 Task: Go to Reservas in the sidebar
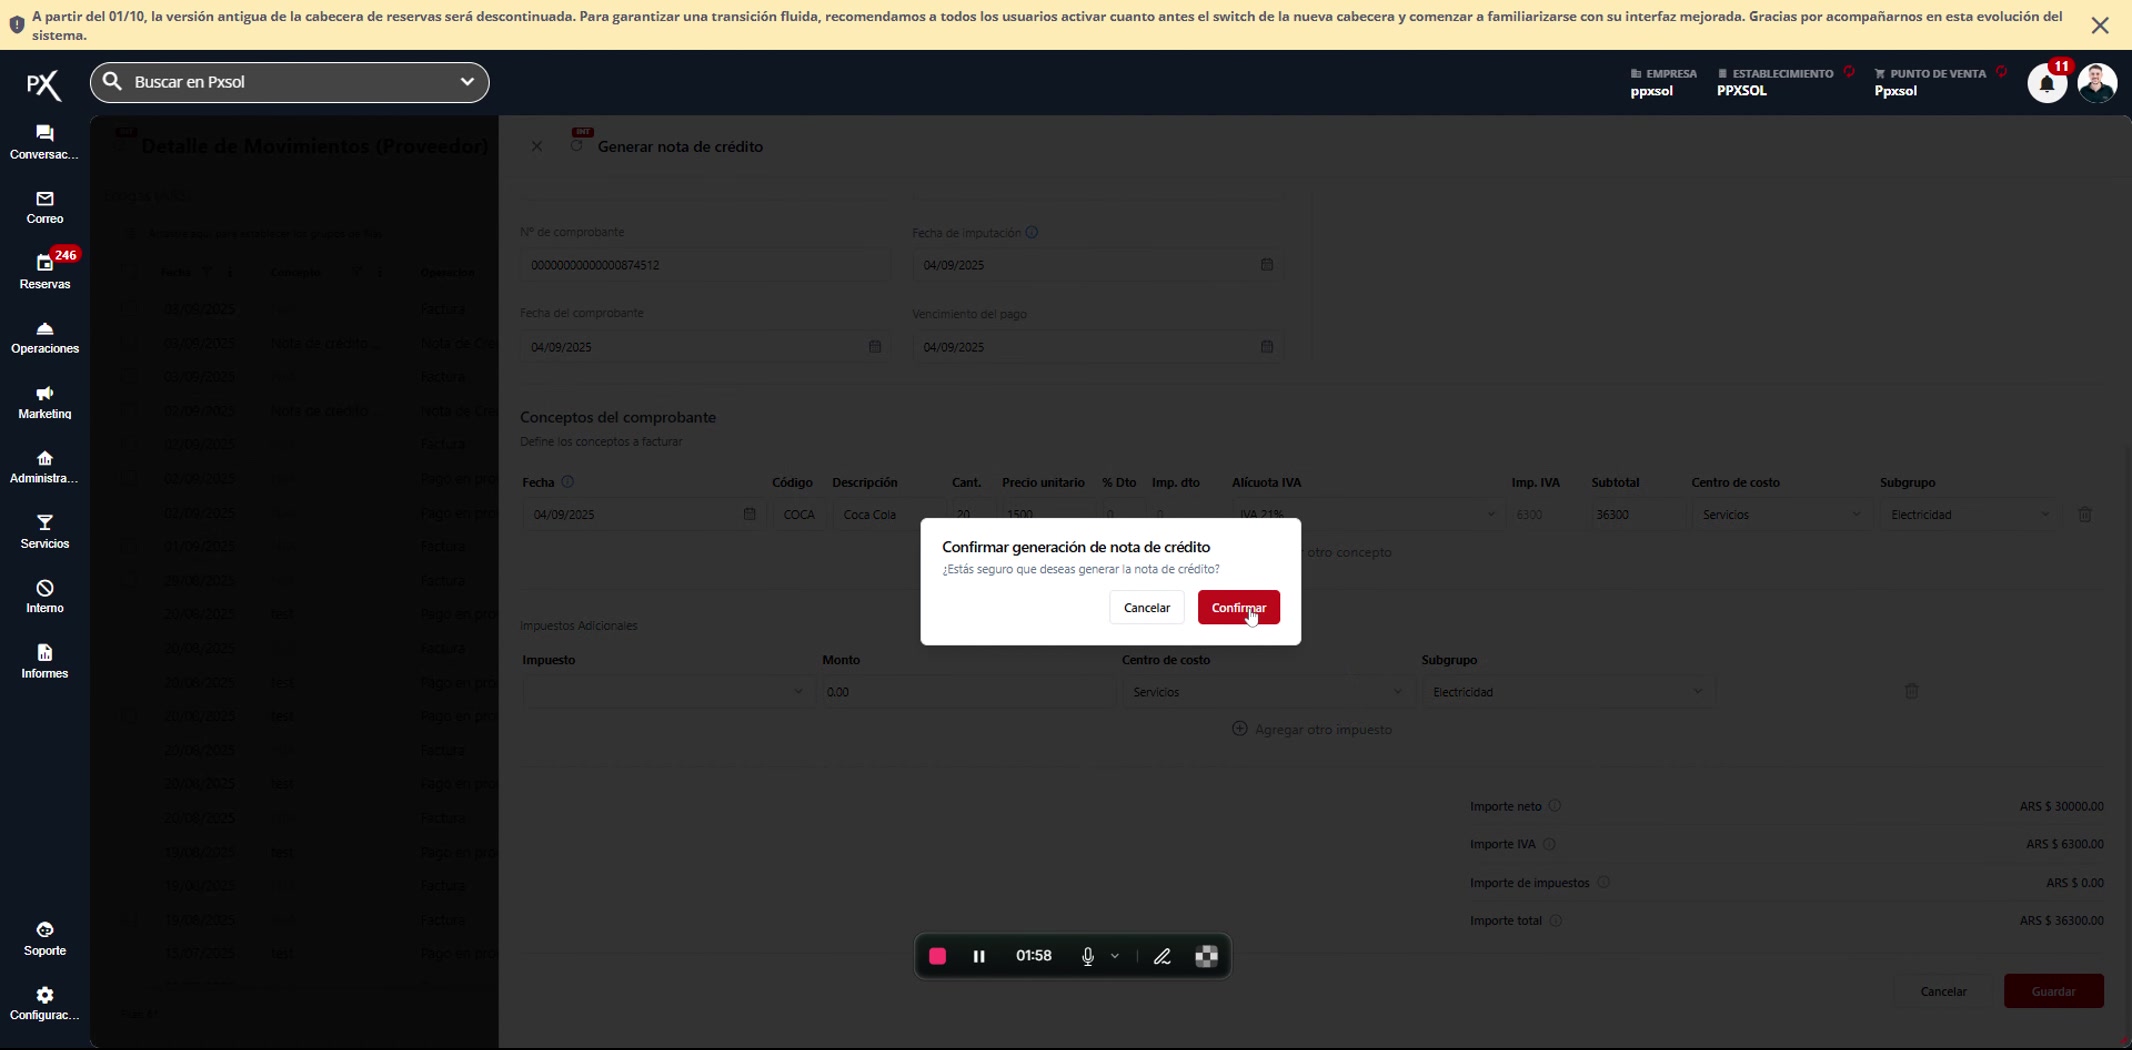click(44, 272)
